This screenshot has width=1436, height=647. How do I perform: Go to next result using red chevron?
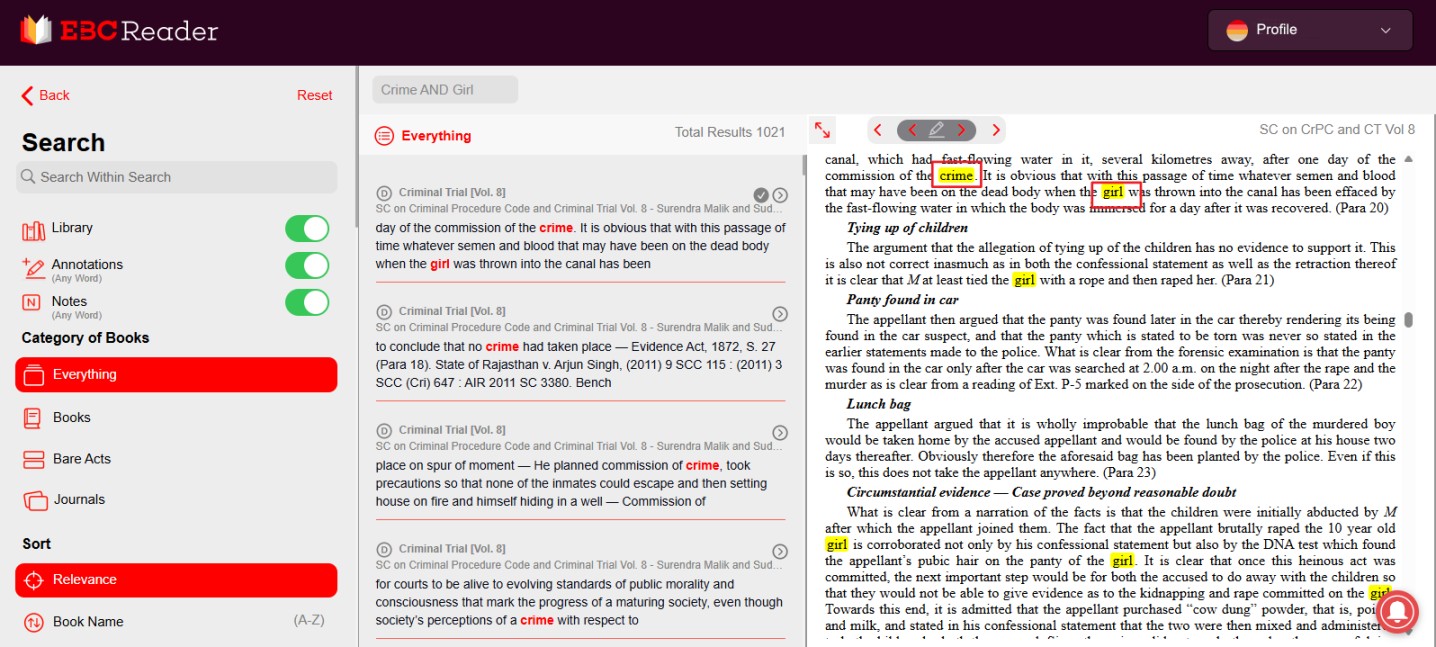tap(995, 130)
